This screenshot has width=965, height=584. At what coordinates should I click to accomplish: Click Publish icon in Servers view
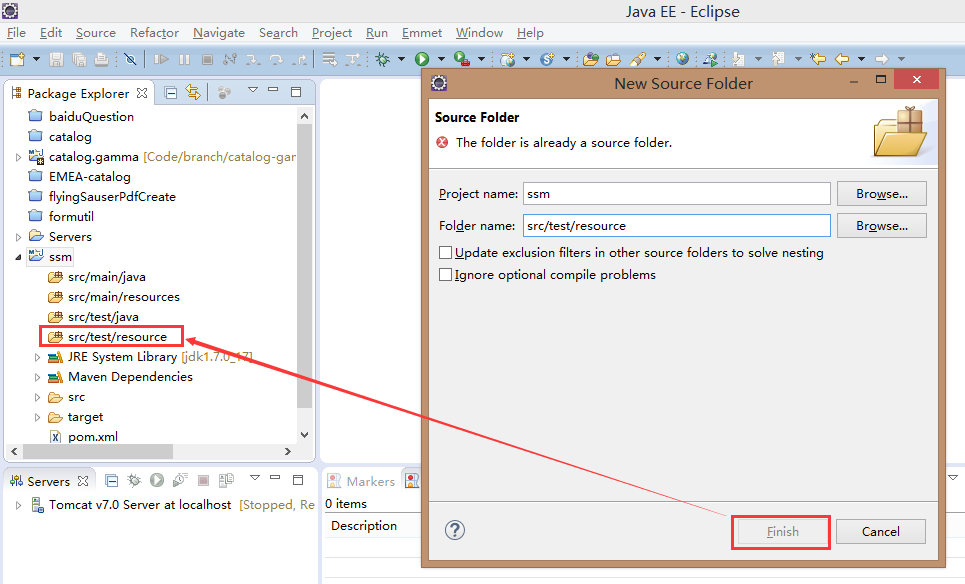coord(226,480)
